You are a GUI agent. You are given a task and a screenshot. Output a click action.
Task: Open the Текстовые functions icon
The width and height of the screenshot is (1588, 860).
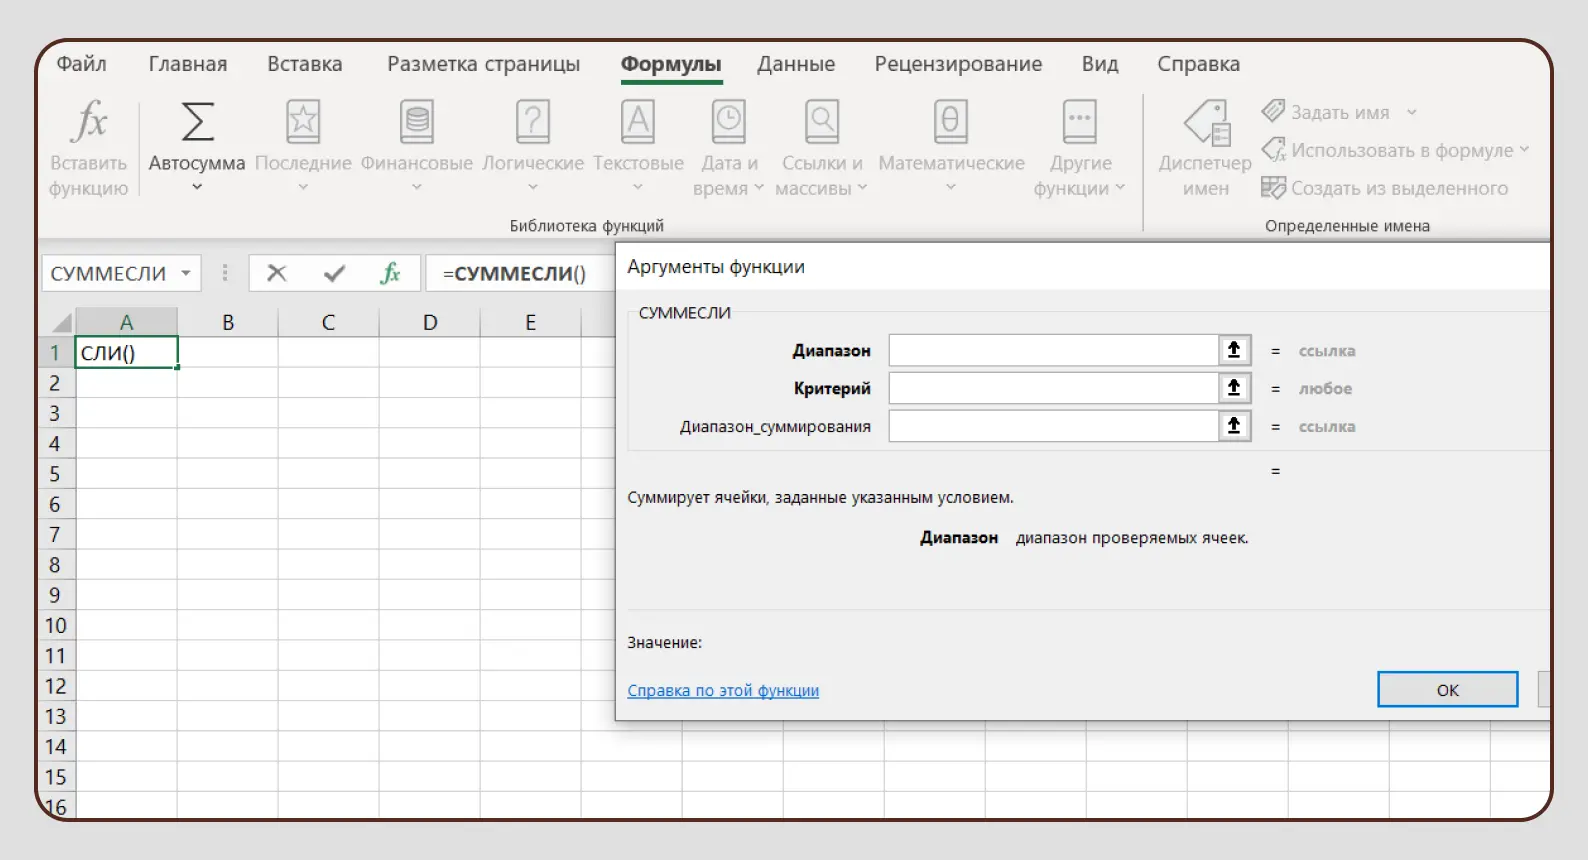638,122
